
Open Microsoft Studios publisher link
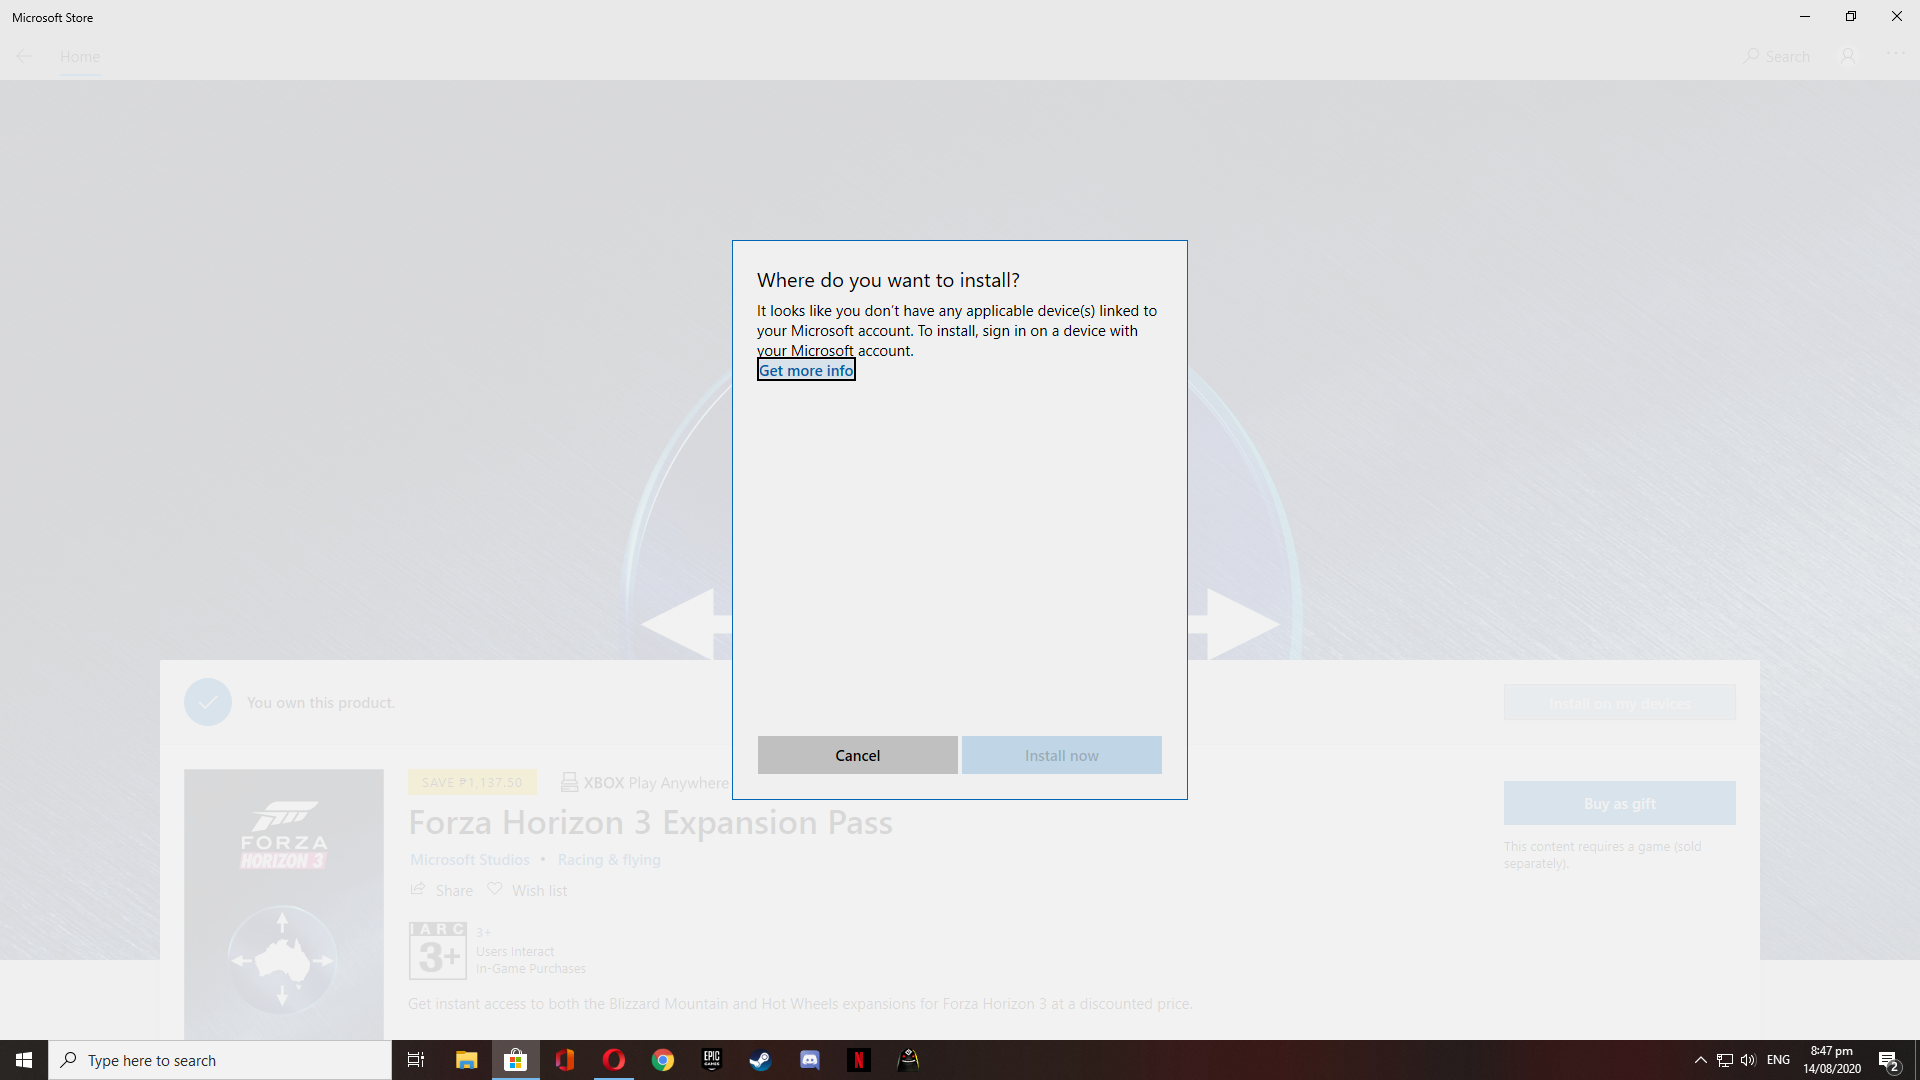469,860
